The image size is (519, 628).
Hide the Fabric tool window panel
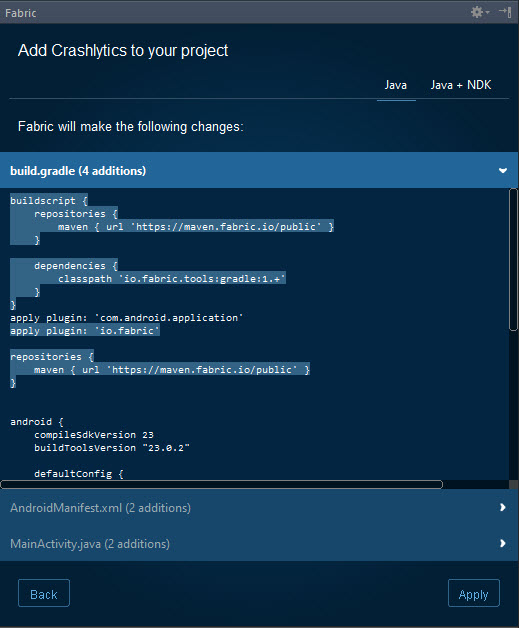tap(505, 12)
